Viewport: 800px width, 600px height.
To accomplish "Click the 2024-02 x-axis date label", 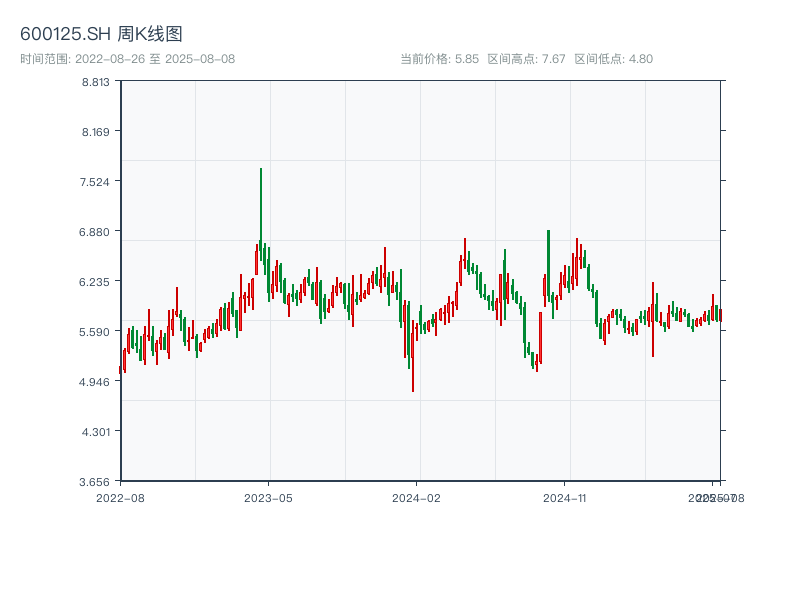I will [x=417, y=497].
